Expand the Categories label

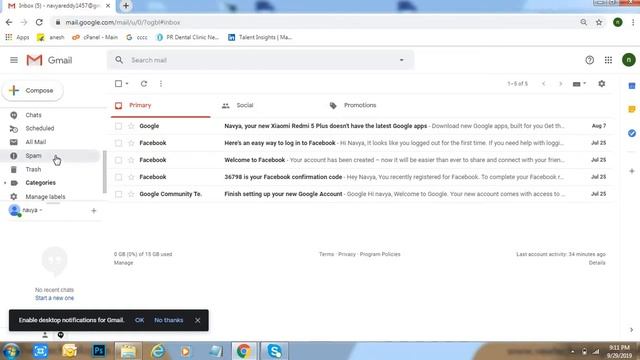point(5,183)
